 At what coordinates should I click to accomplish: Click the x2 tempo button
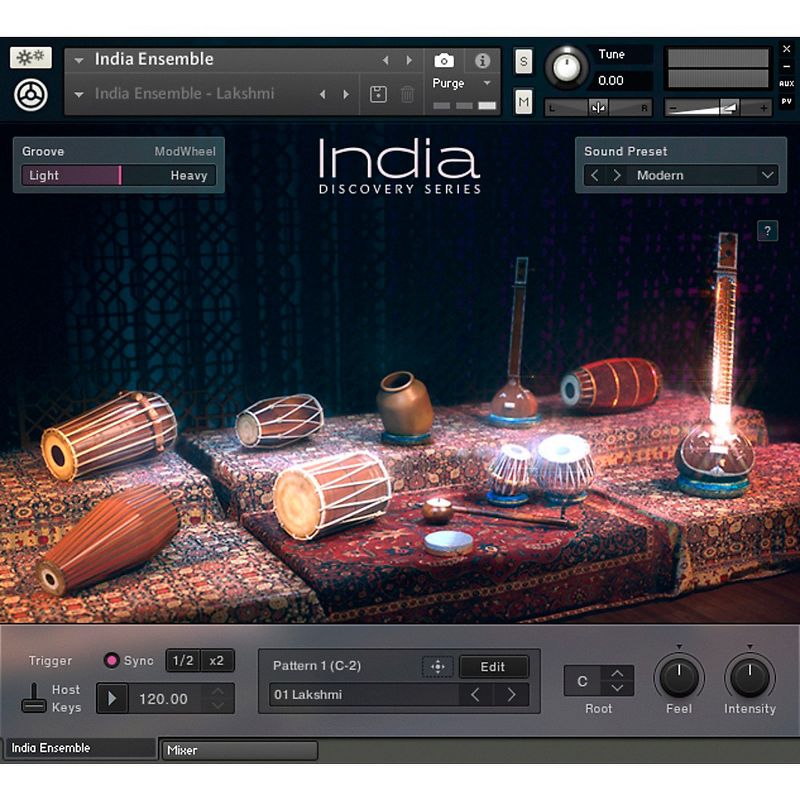216,661
